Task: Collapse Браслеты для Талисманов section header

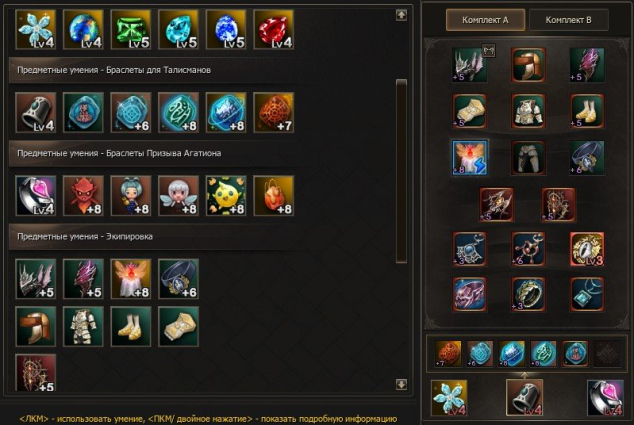Action: [x=158, y=70]
